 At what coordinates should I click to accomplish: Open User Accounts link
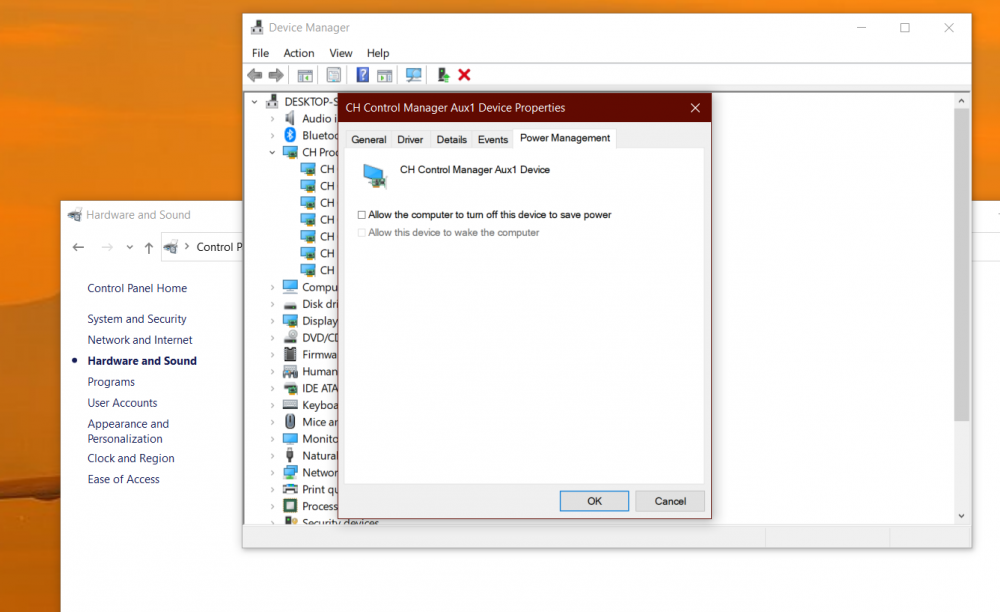122,403
